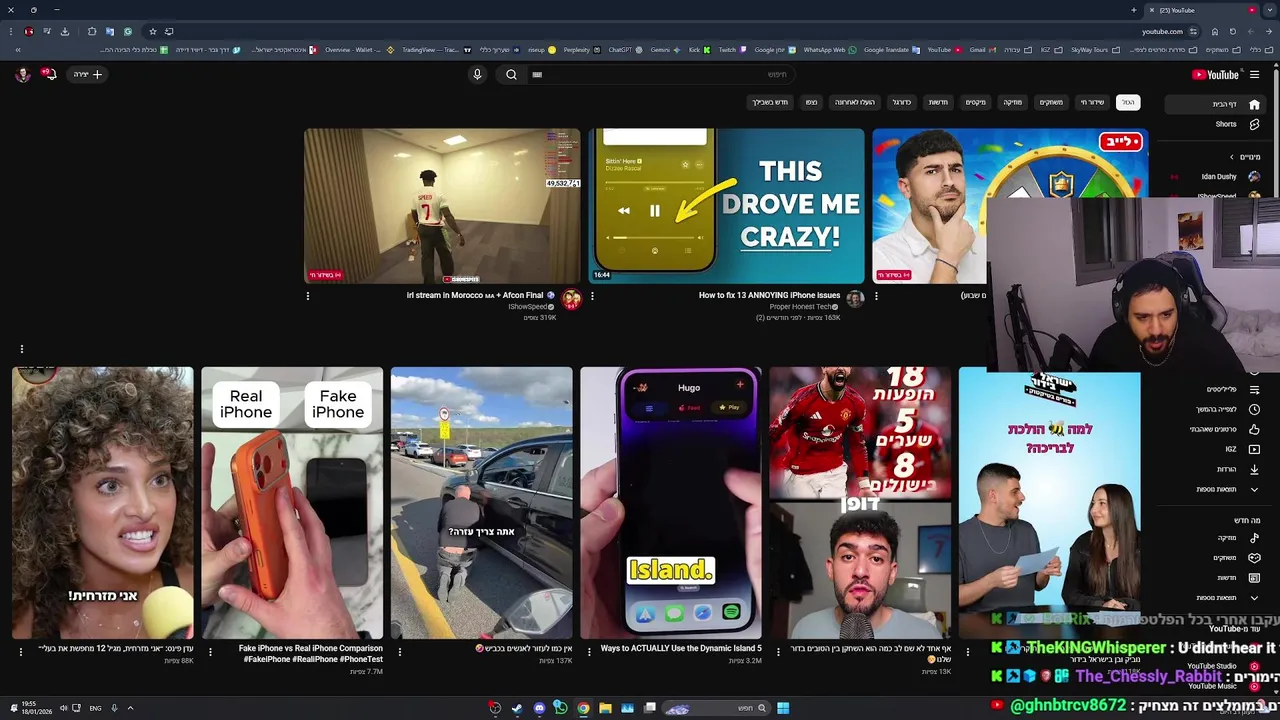The height and width of the screenshot is (720, 1280).
Task: Open Liked videos thumbs-up icon
Action: click(x=1254, y=429)
